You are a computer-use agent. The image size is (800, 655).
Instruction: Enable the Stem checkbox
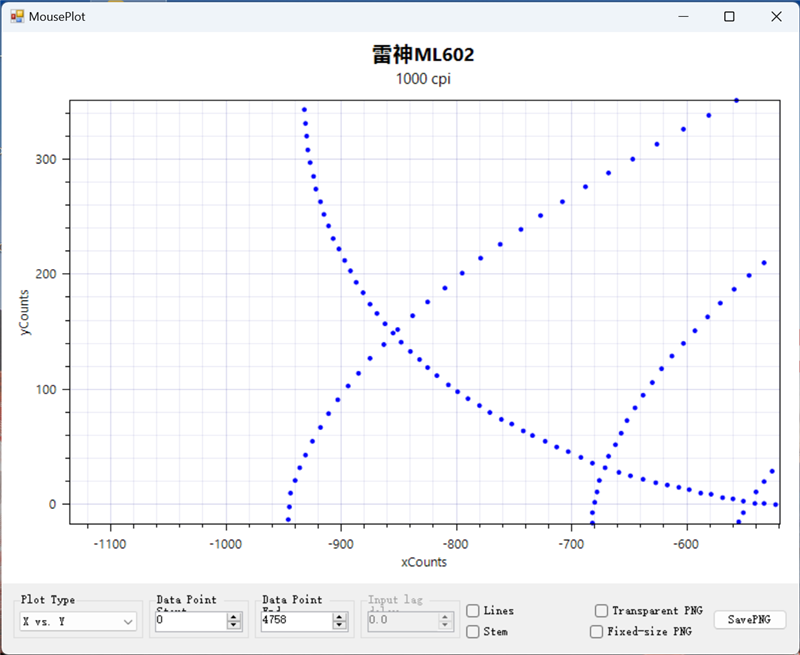click(x=473, y=632)
